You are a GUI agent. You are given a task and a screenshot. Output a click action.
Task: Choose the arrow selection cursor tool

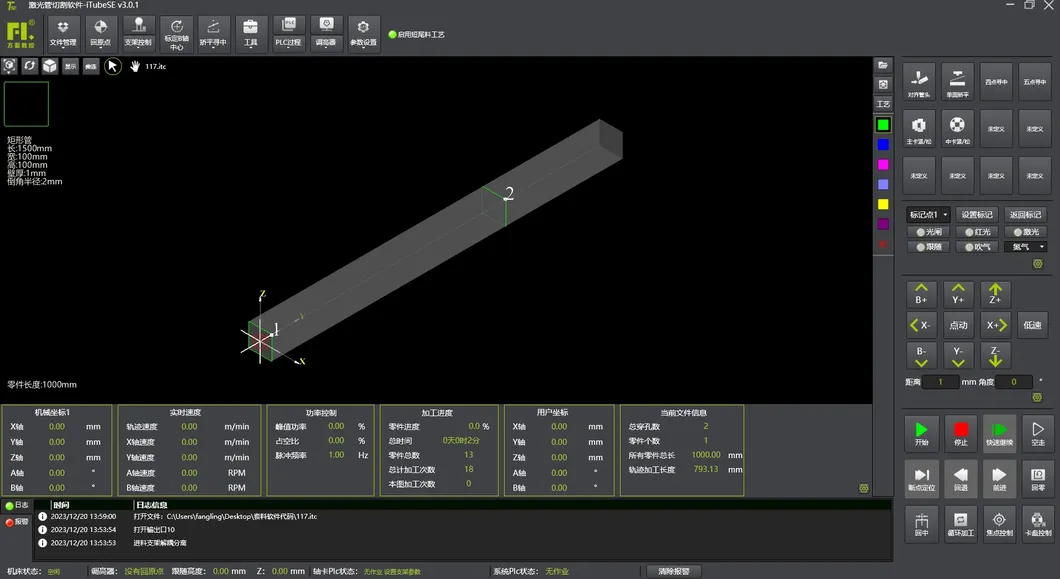113,66
